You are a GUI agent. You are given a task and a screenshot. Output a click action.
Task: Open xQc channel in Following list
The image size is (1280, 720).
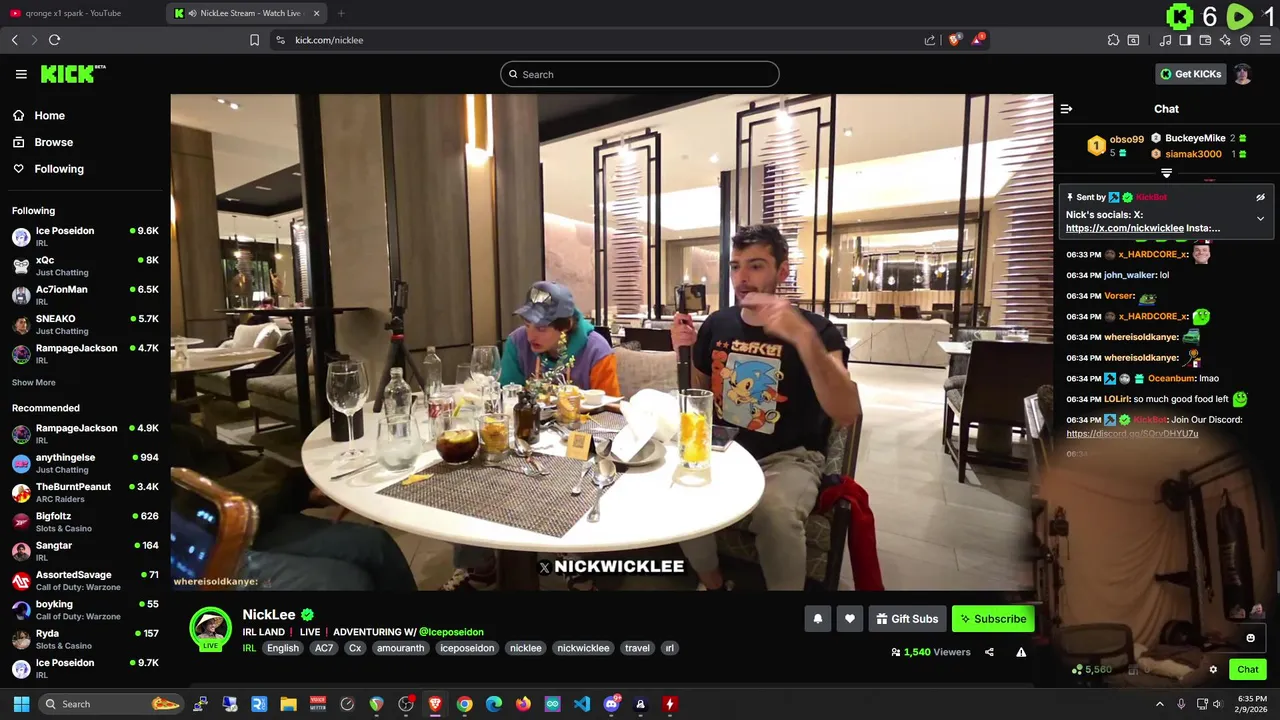coord(85,265)
